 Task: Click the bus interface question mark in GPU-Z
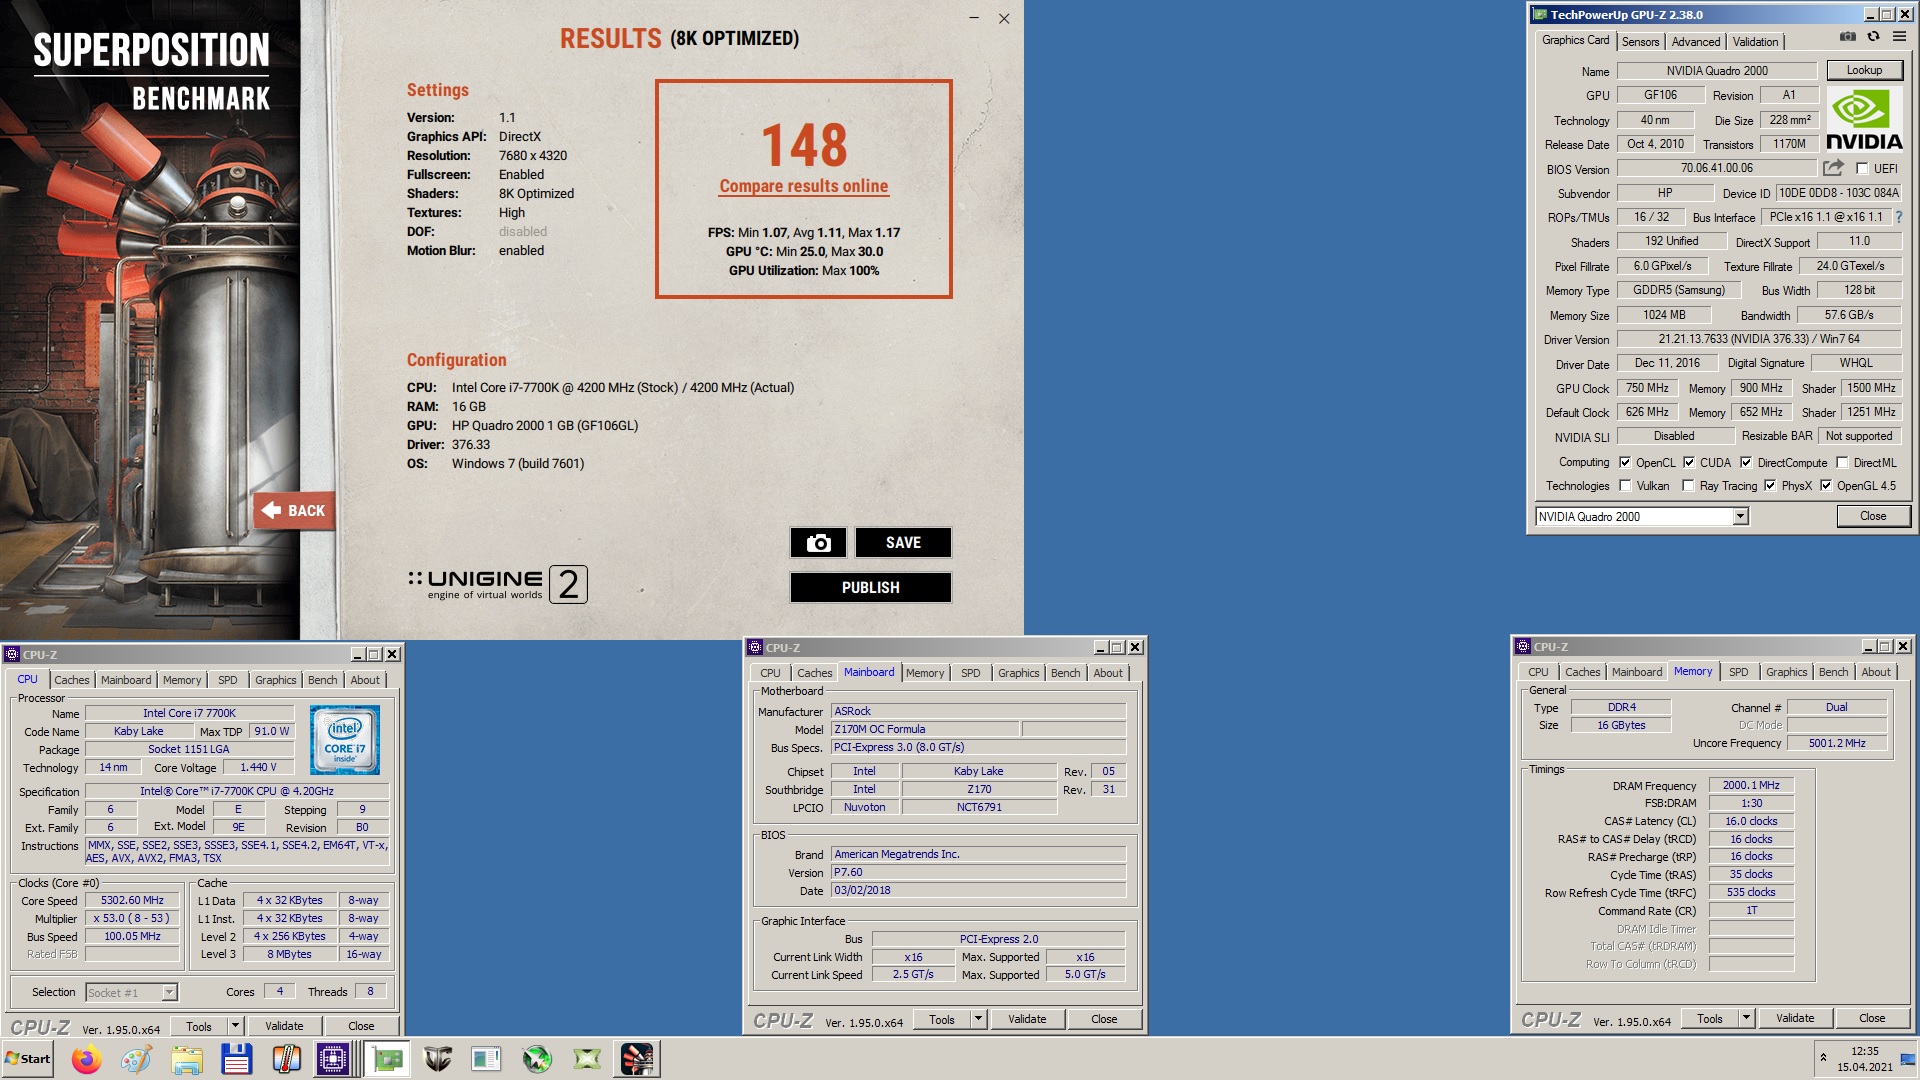coord(1898,217)
